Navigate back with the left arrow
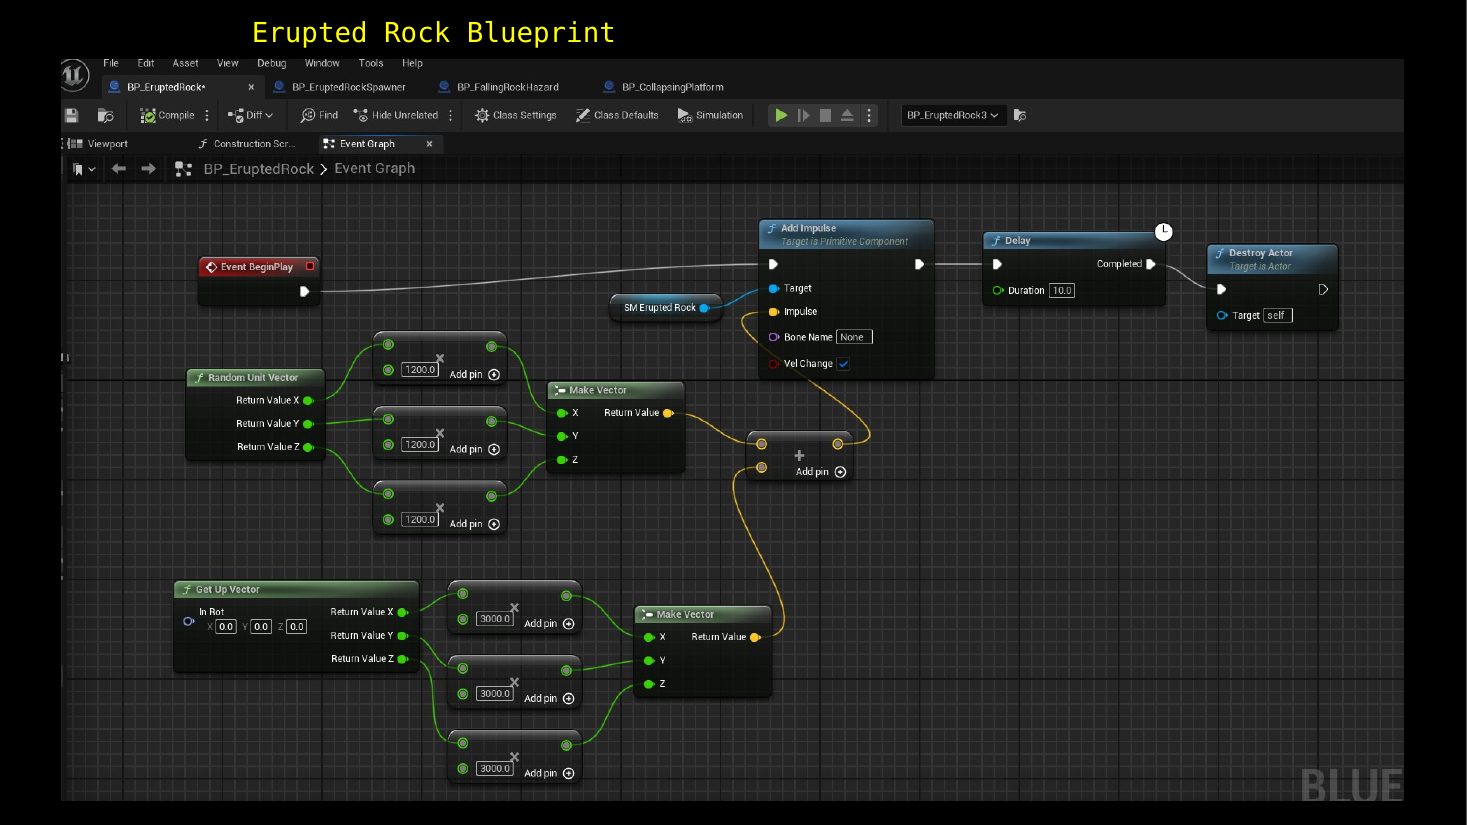 coord(119,169)
